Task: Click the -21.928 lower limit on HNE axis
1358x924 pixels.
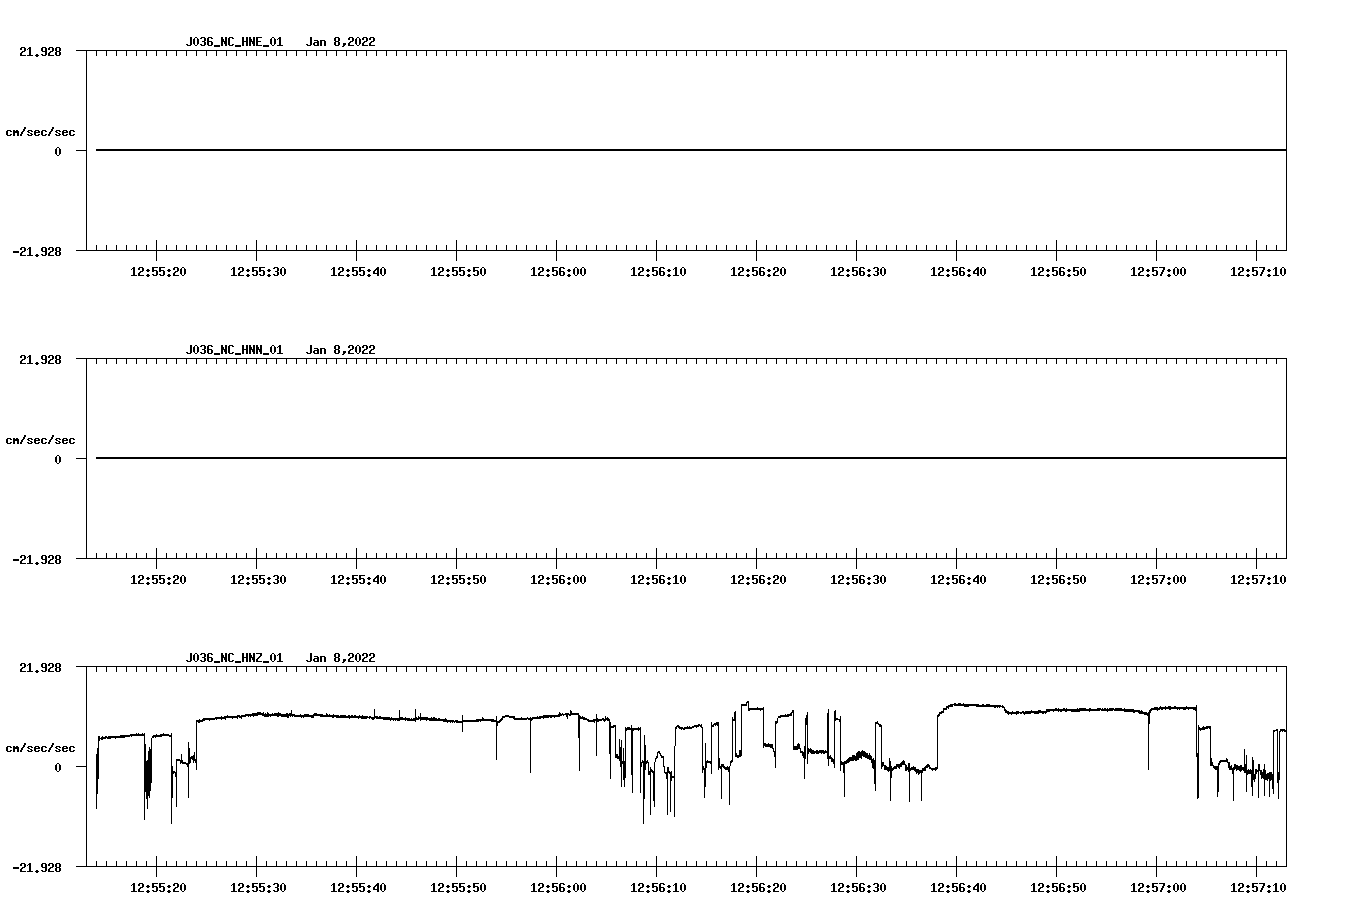Action: (37, 252)
